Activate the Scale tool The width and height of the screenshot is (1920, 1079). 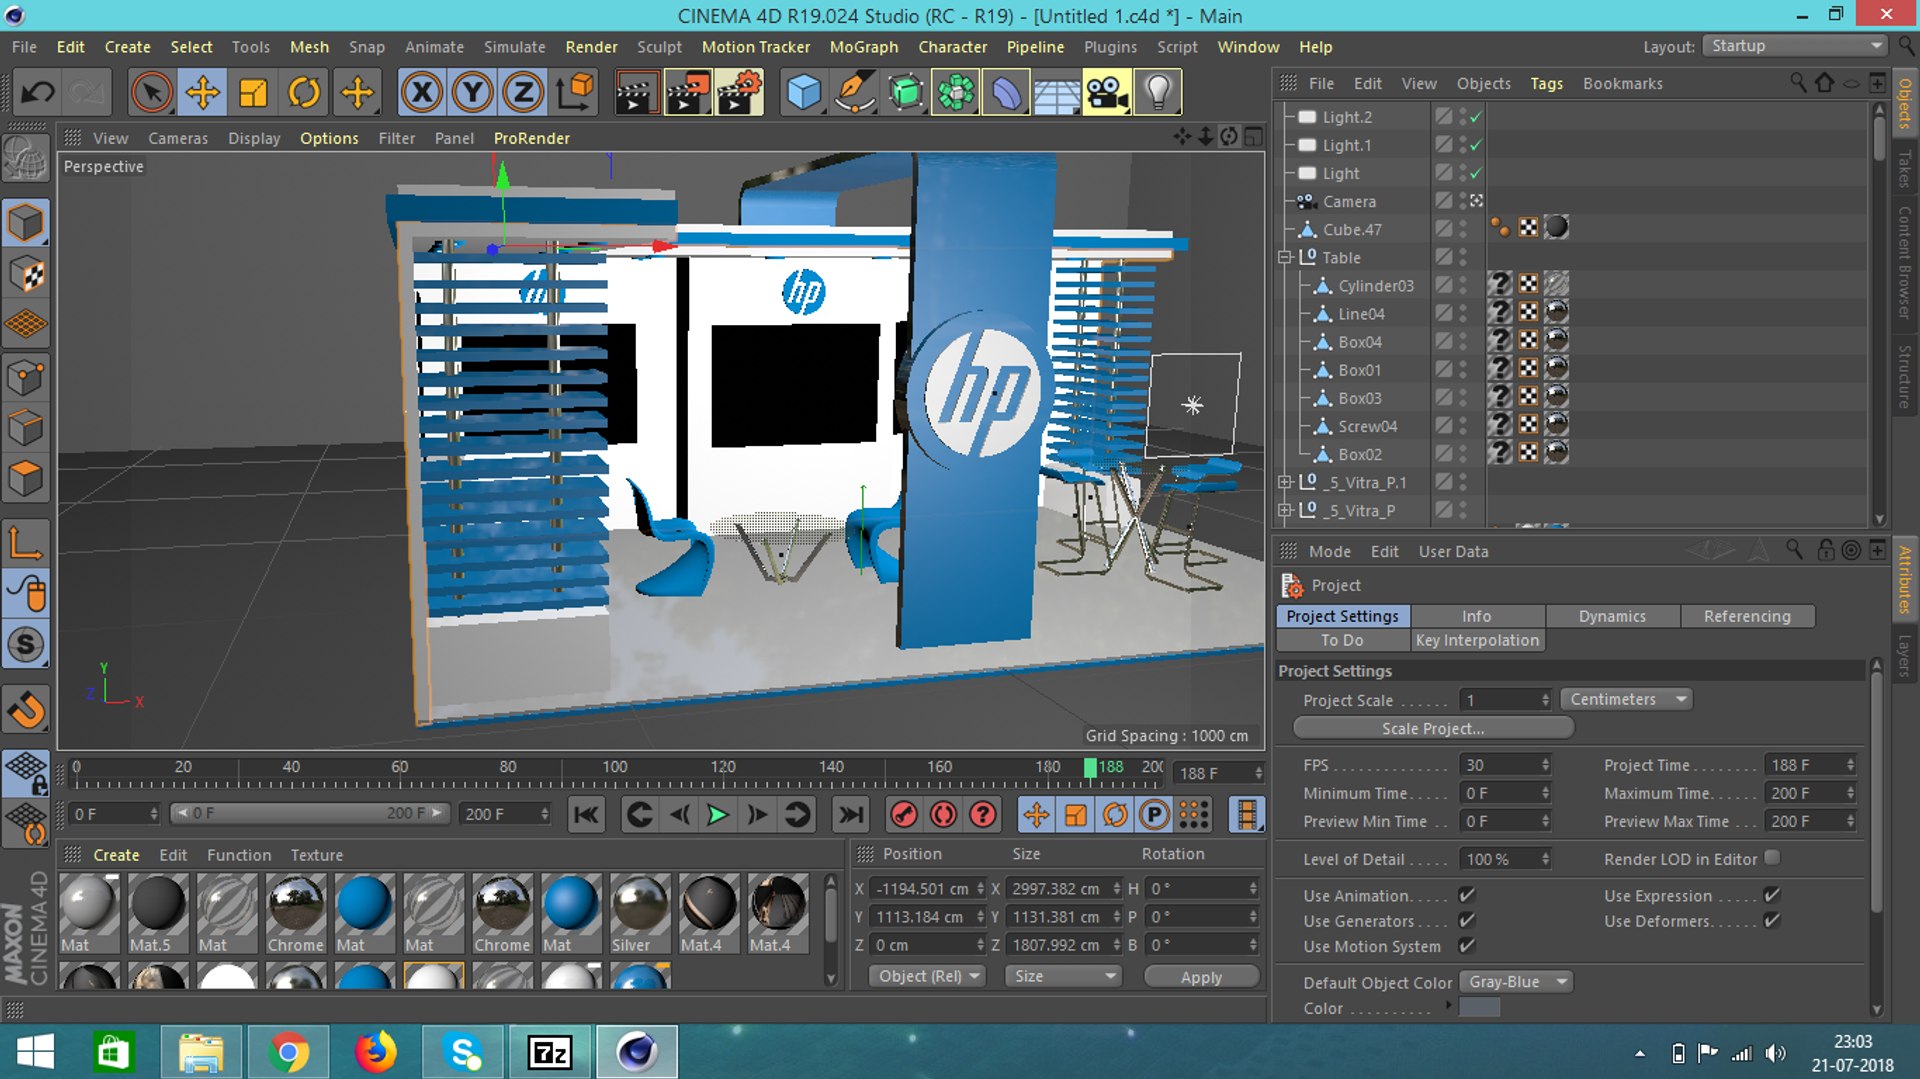(254, 93)
